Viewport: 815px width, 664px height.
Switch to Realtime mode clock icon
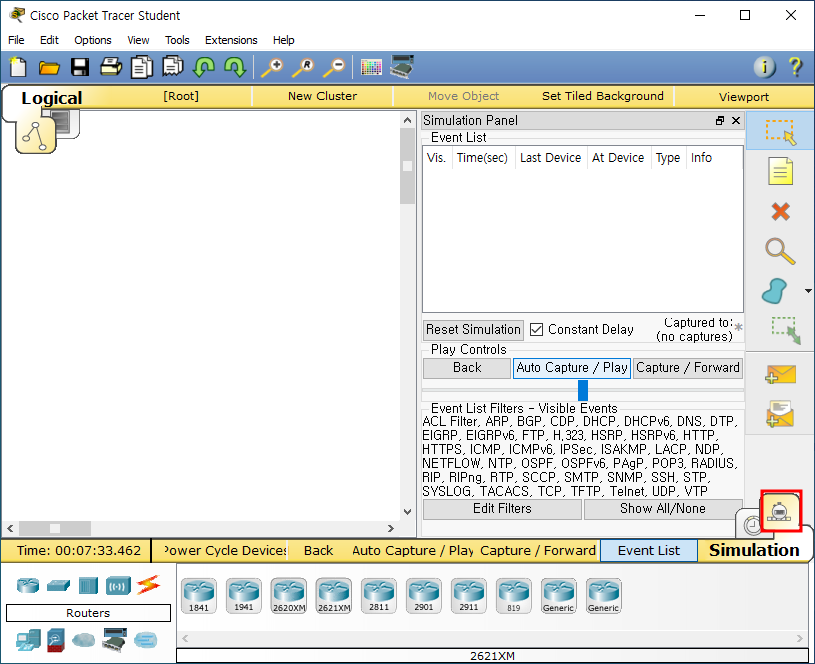coord(752,525)
